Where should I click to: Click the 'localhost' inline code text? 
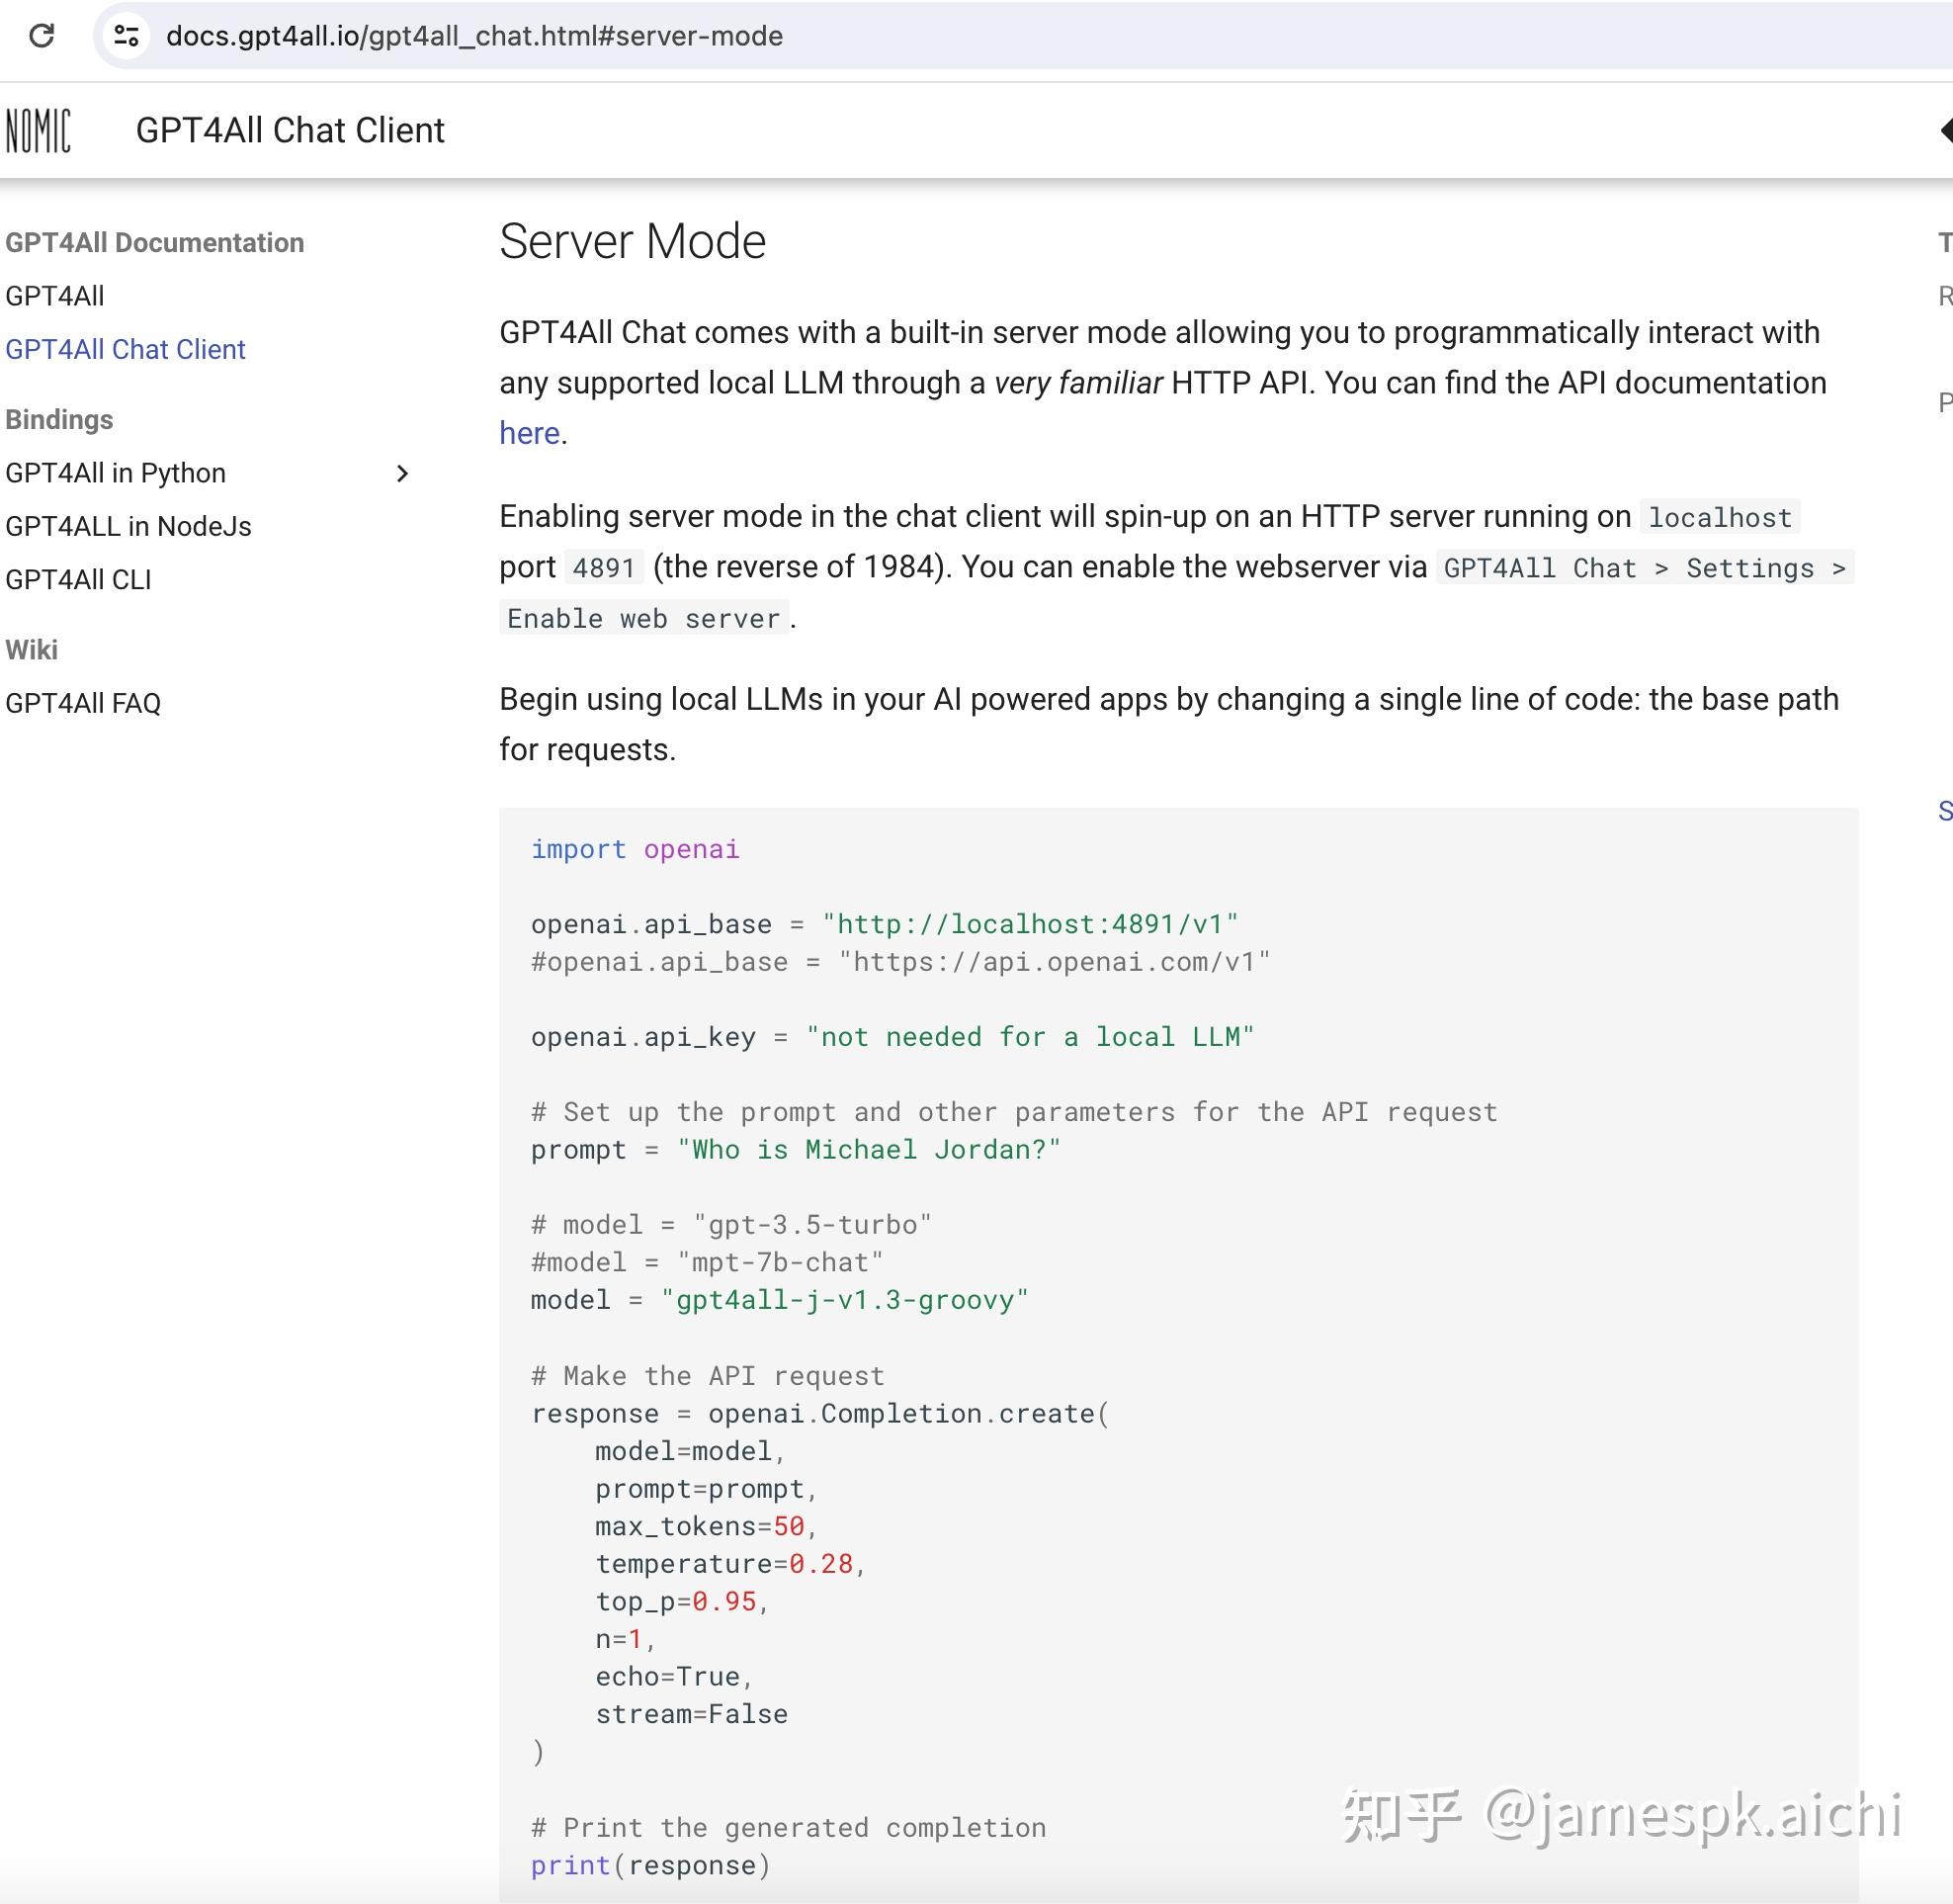point(1719,517)
